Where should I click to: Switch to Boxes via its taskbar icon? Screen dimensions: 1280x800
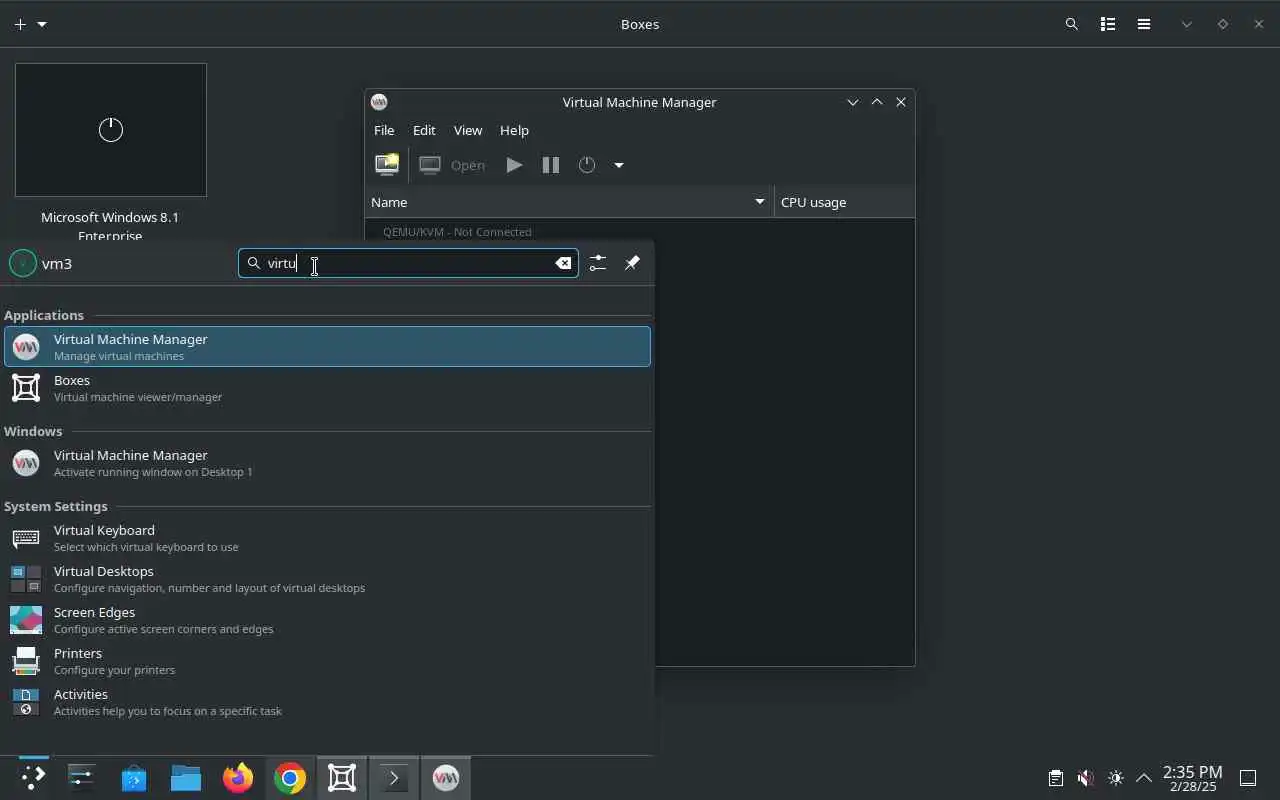pos(342,778)
